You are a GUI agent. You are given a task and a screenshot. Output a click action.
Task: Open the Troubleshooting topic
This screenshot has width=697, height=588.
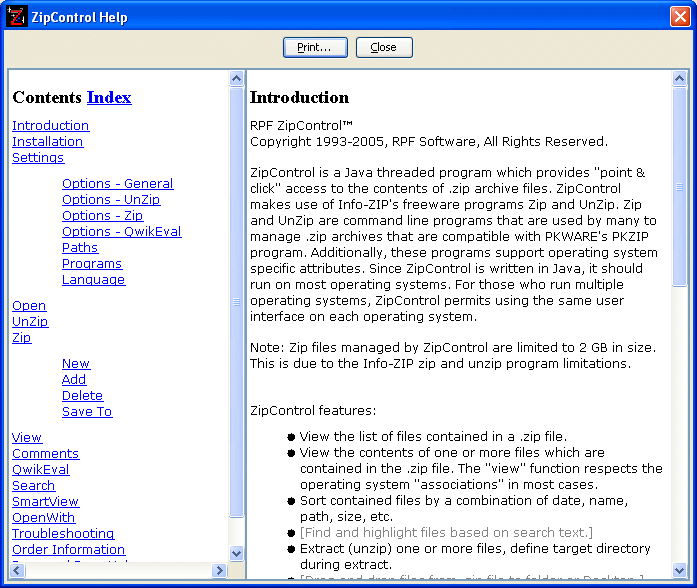(63, 534)
